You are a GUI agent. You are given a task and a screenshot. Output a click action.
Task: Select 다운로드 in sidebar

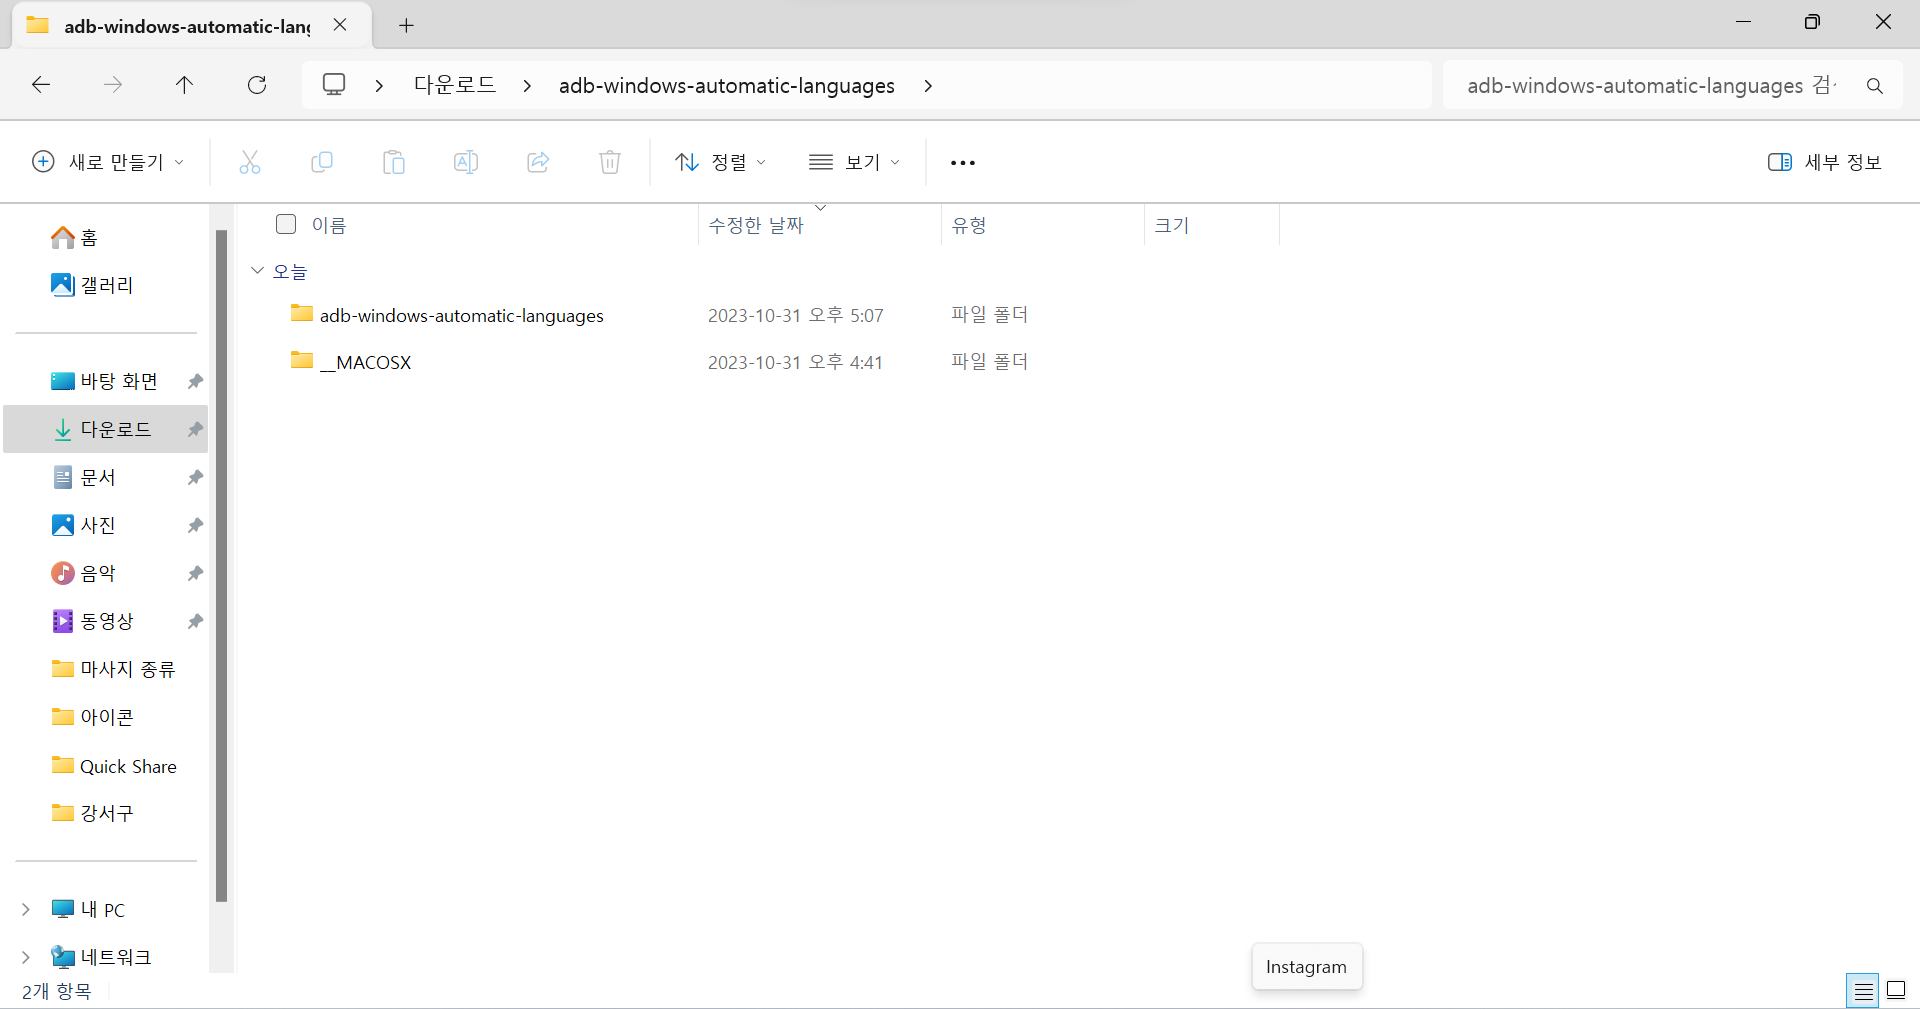point(105,429)
